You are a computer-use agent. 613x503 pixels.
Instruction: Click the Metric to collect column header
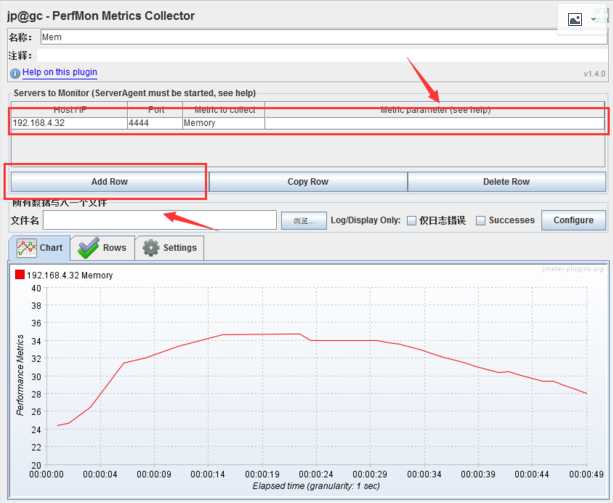click(223, 110)
